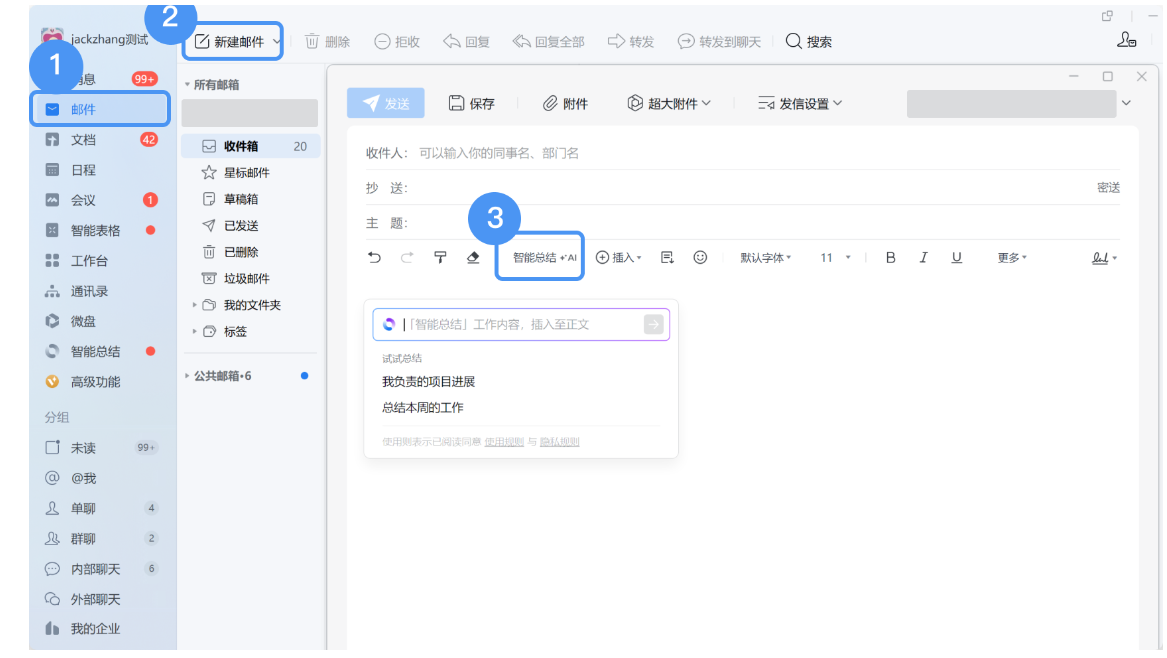This screenshot has width=1167, height=658.
Task: Toggle italic formatting with the I icon
Action: pyautogui.click(x=923, y=257)
